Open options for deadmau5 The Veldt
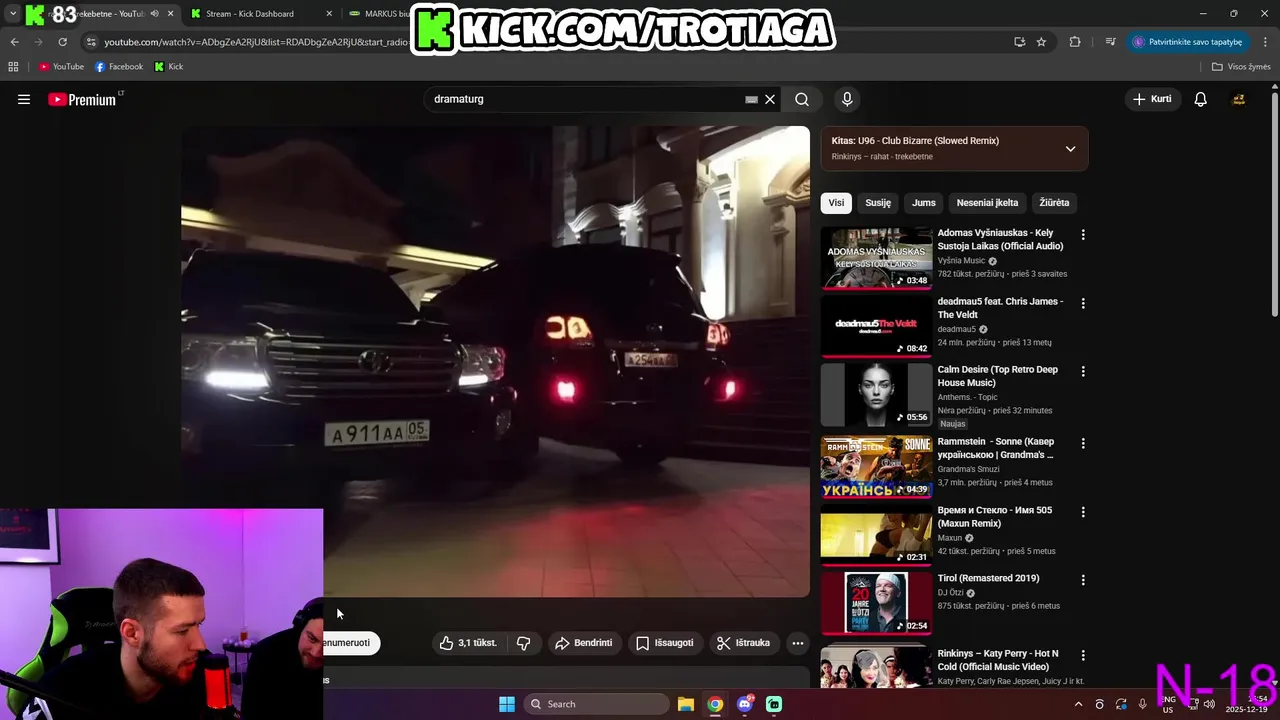Viewport: 1280px width, 720px height. (x=1083, y=303)
